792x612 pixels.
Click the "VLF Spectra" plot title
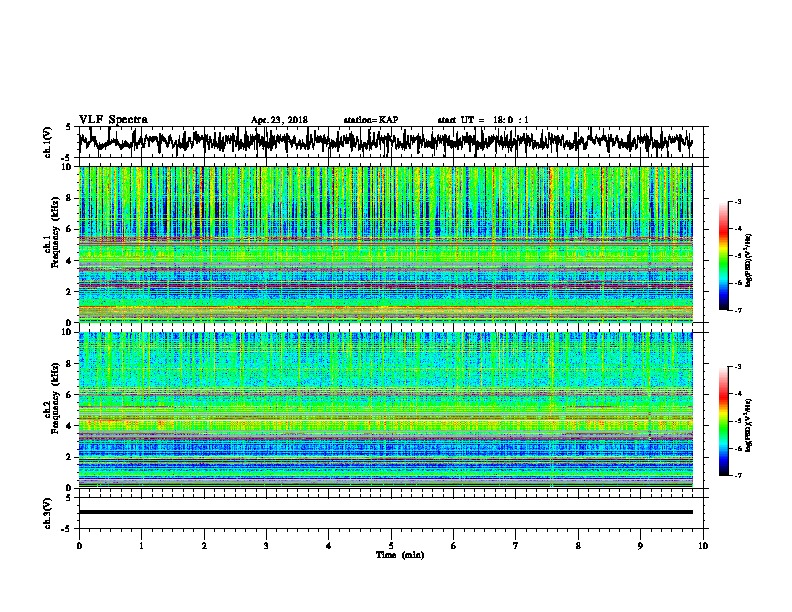tap(113, 120)
